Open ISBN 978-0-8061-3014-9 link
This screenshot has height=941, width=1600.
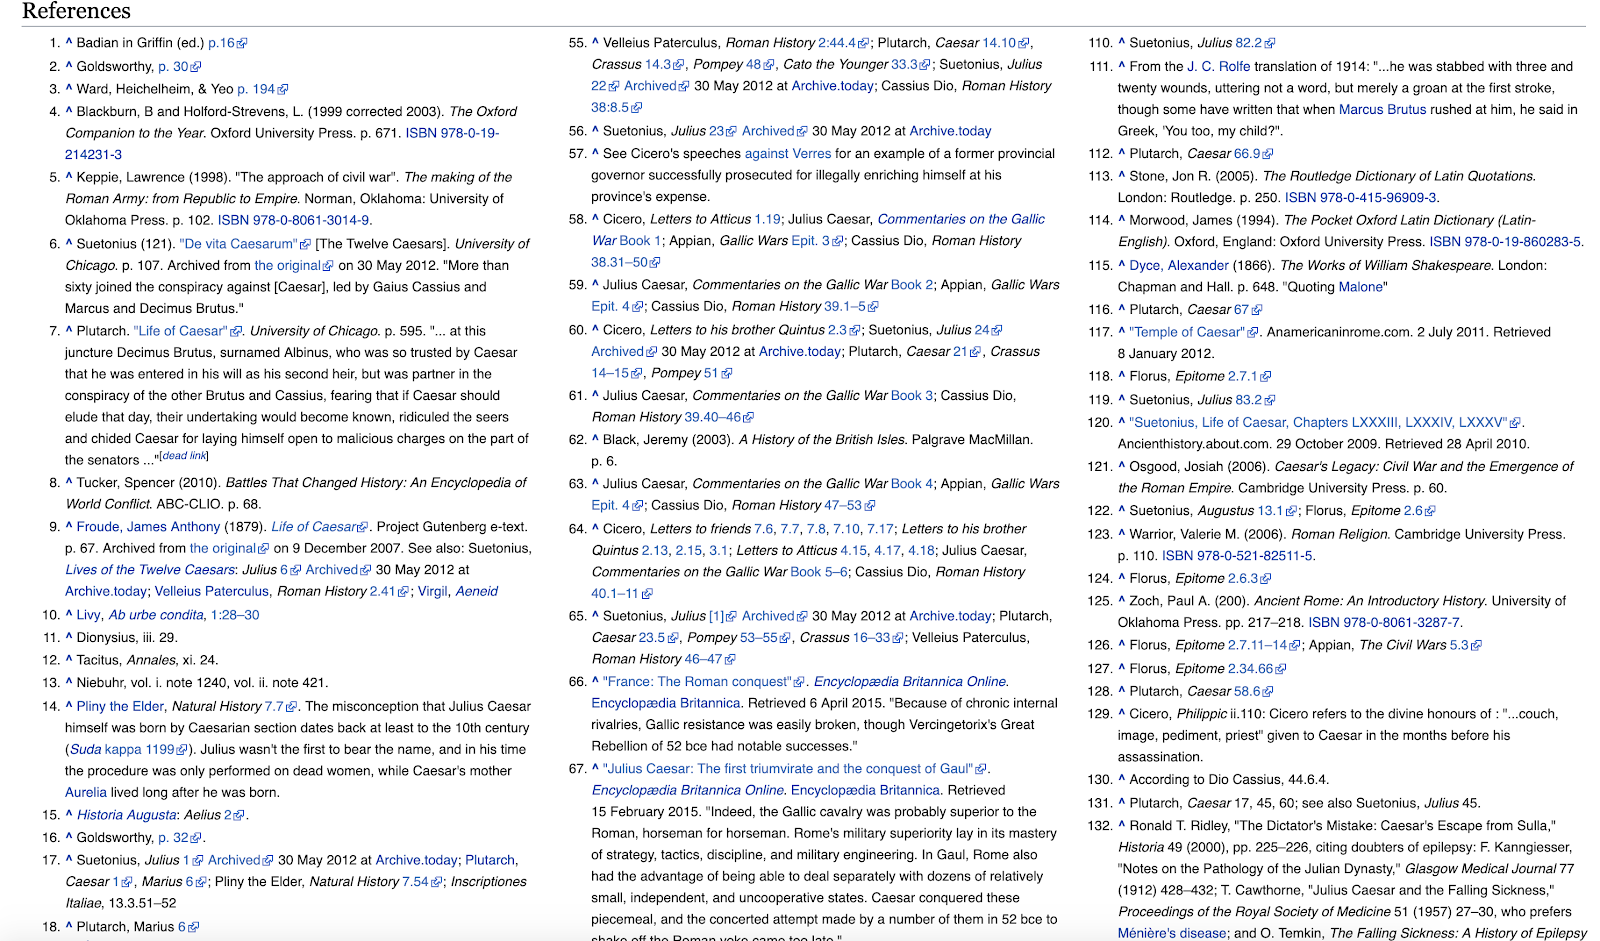pyautogui.click(x=293, y=220)
